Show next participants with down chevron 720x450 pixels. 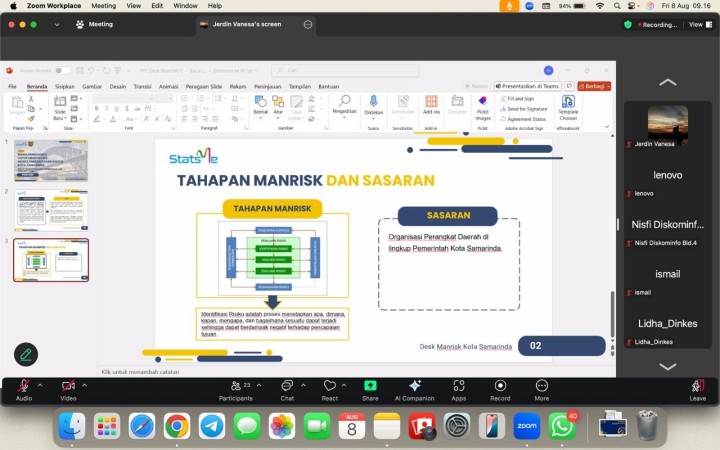pos(668,366)
